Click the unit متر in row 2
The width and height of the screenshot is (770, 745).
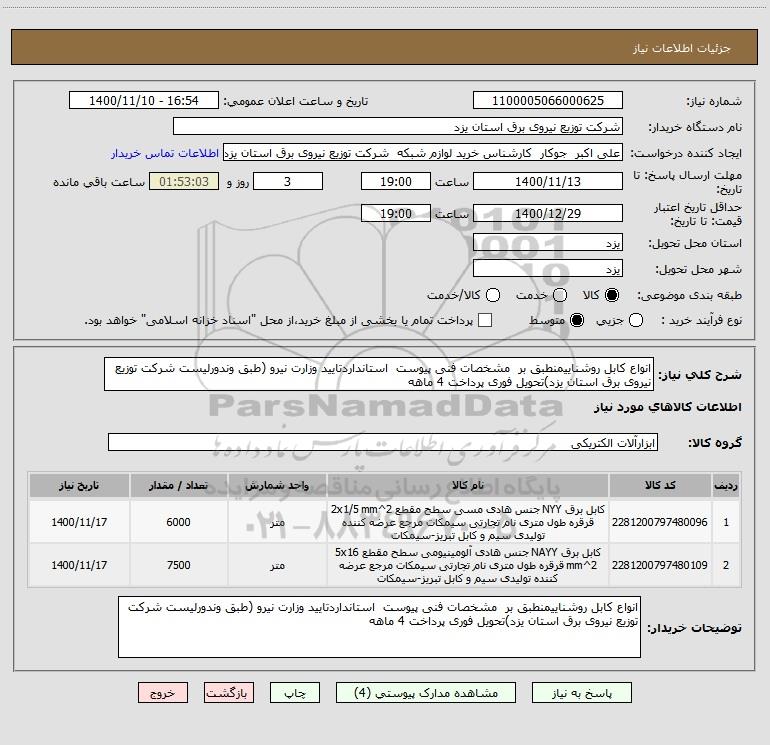pos(277,565)
